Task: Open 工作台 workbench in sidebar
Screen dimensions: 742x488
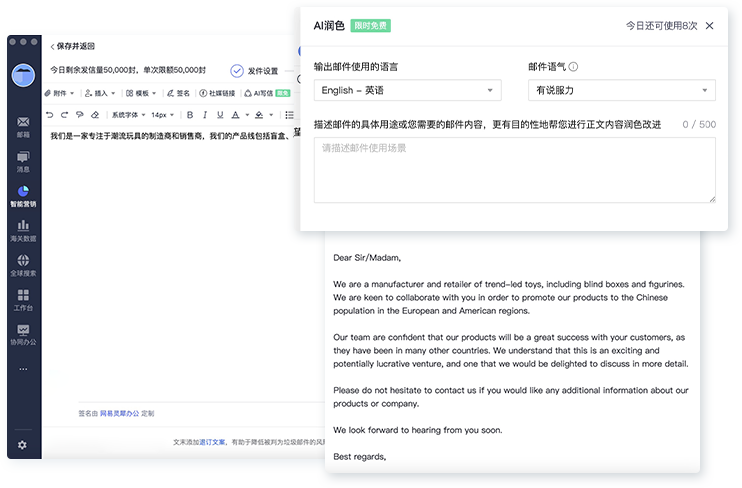Action: [x=23, y=299]
